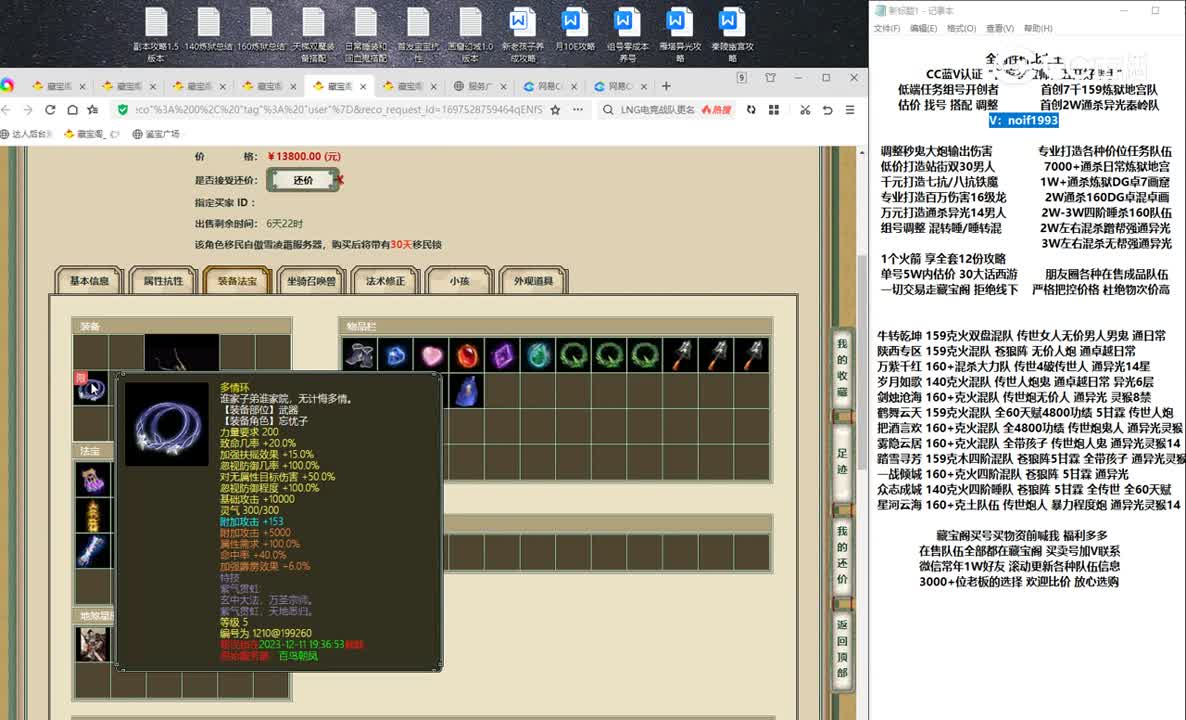Select the purple crystal item in 物品栏
Screen dimensions: 1186x720
click(x=502, y=355)
